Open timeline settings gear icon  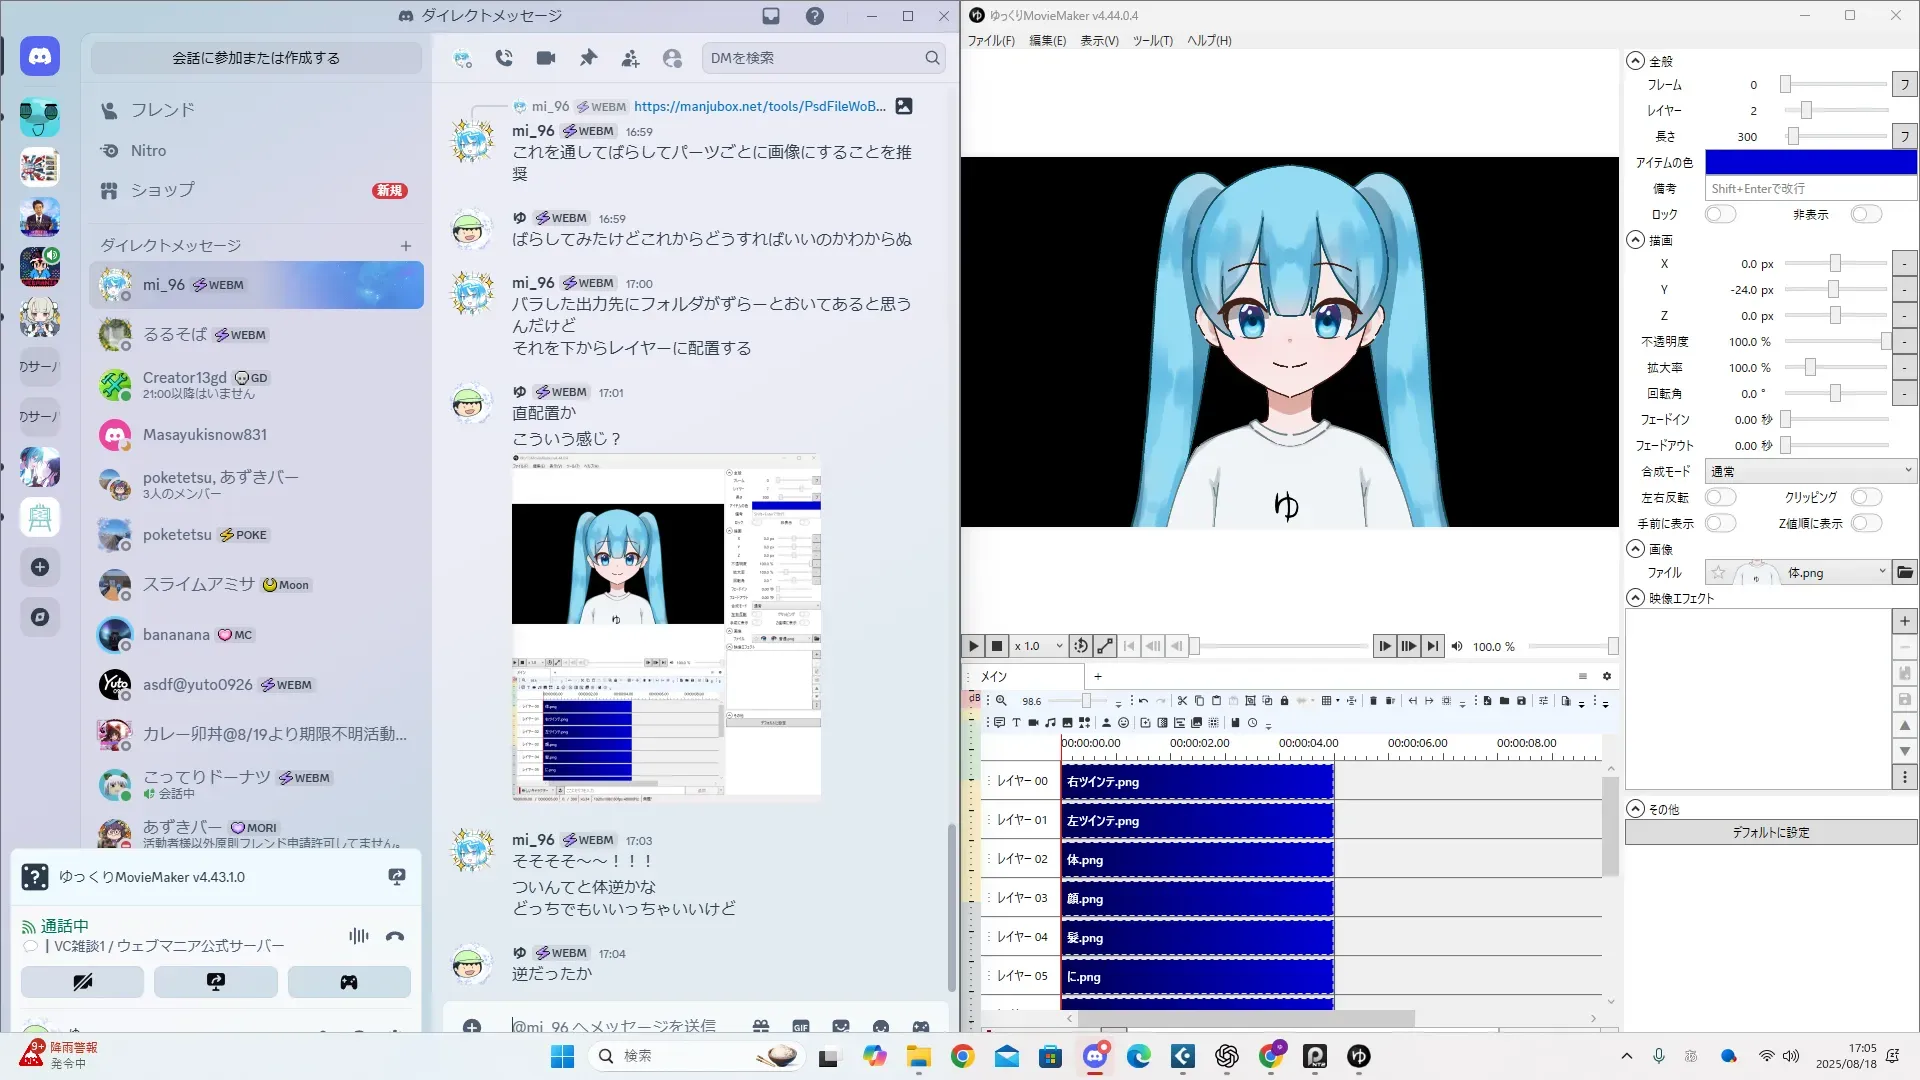click(x=1607, y=676)
